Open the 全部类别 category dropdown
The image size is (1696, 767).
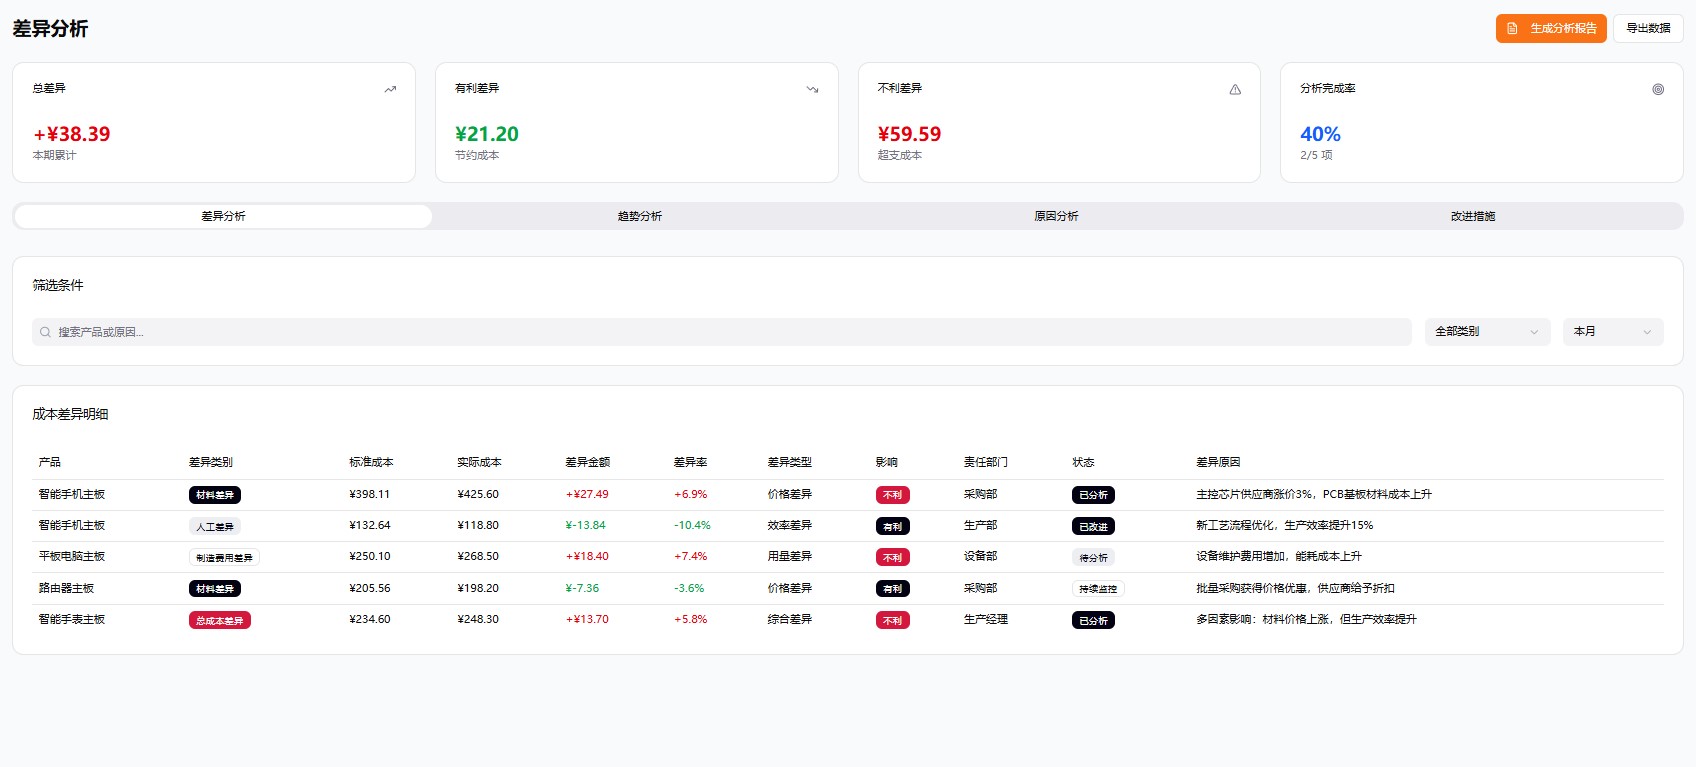[x=1486, y=332]
